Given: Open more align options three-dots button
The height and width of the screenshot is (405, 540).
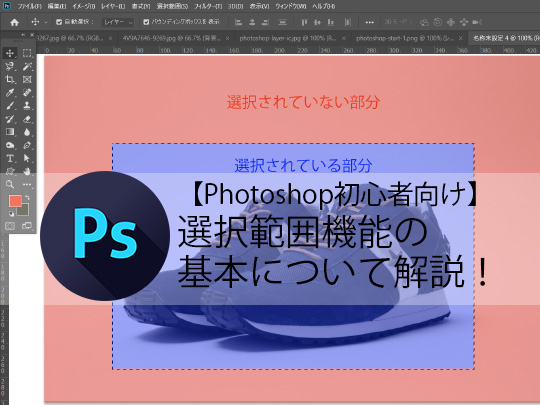Looking at the screenshot, I should click(370, 22).
